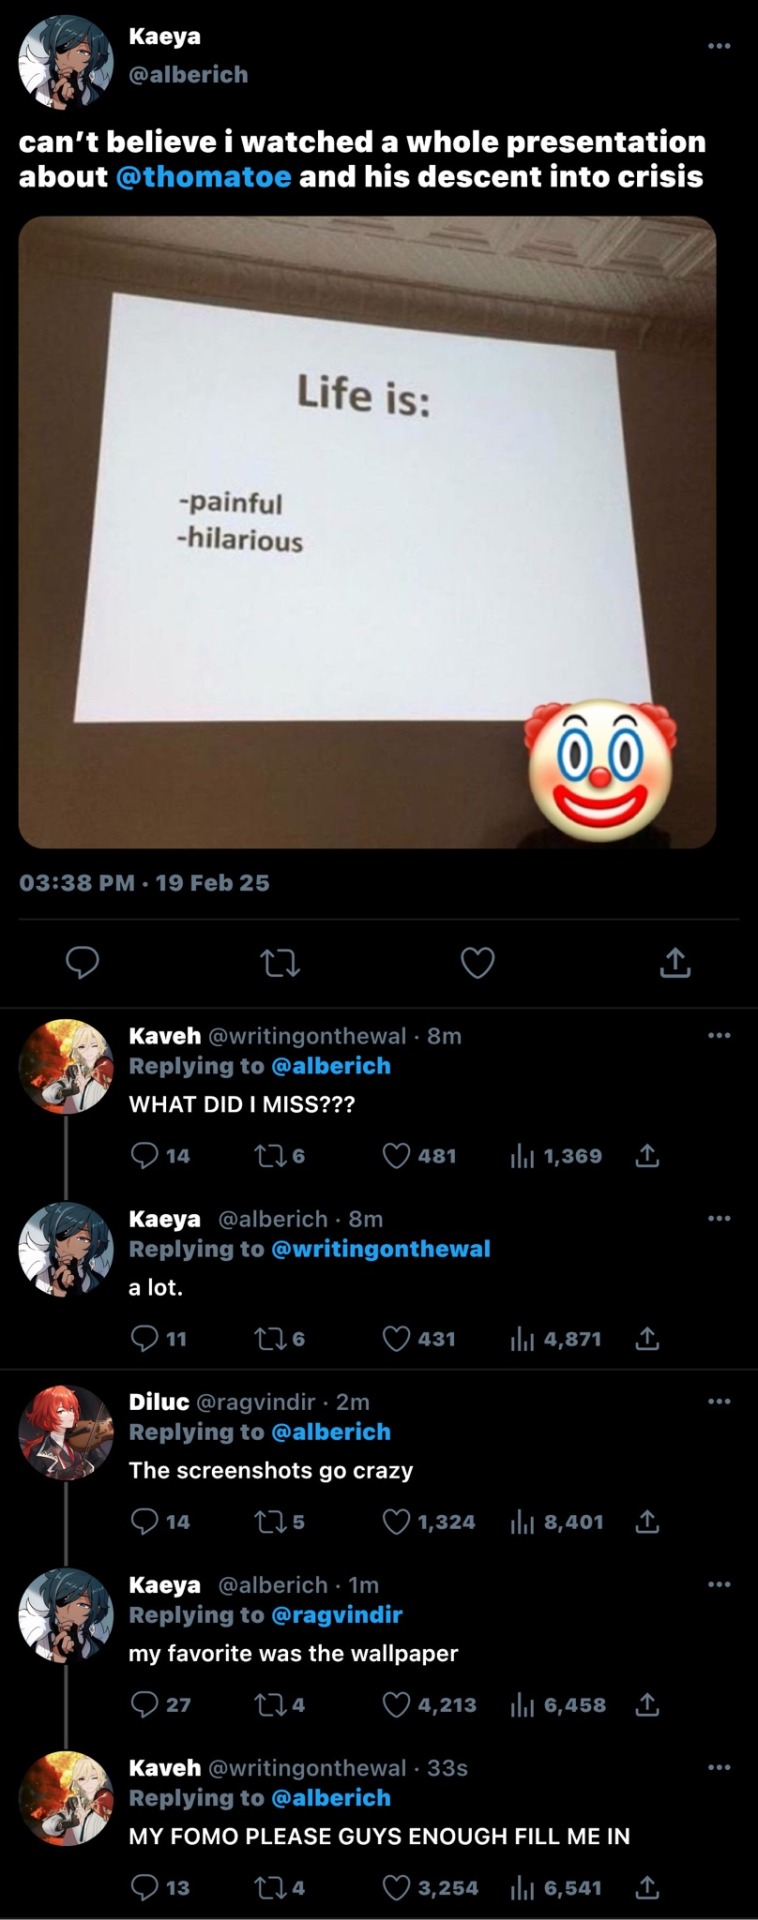Open more options on Kaveh's FOMO reply
The width and height of the screenshot is (758, 1920).
[719, 1767]
